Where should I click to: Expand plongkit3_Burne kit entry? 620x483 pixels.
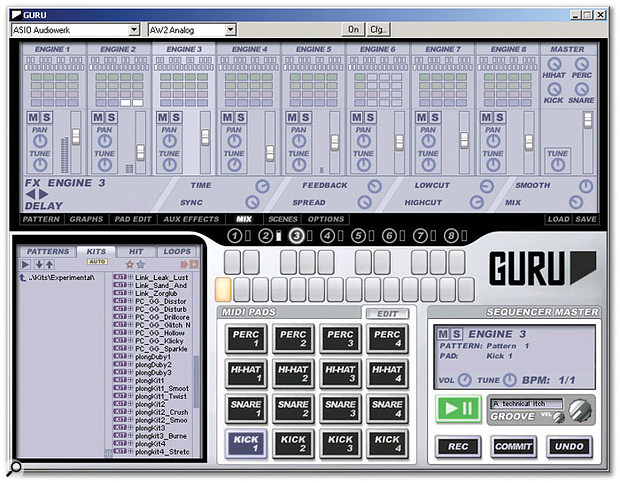(130, 436)
